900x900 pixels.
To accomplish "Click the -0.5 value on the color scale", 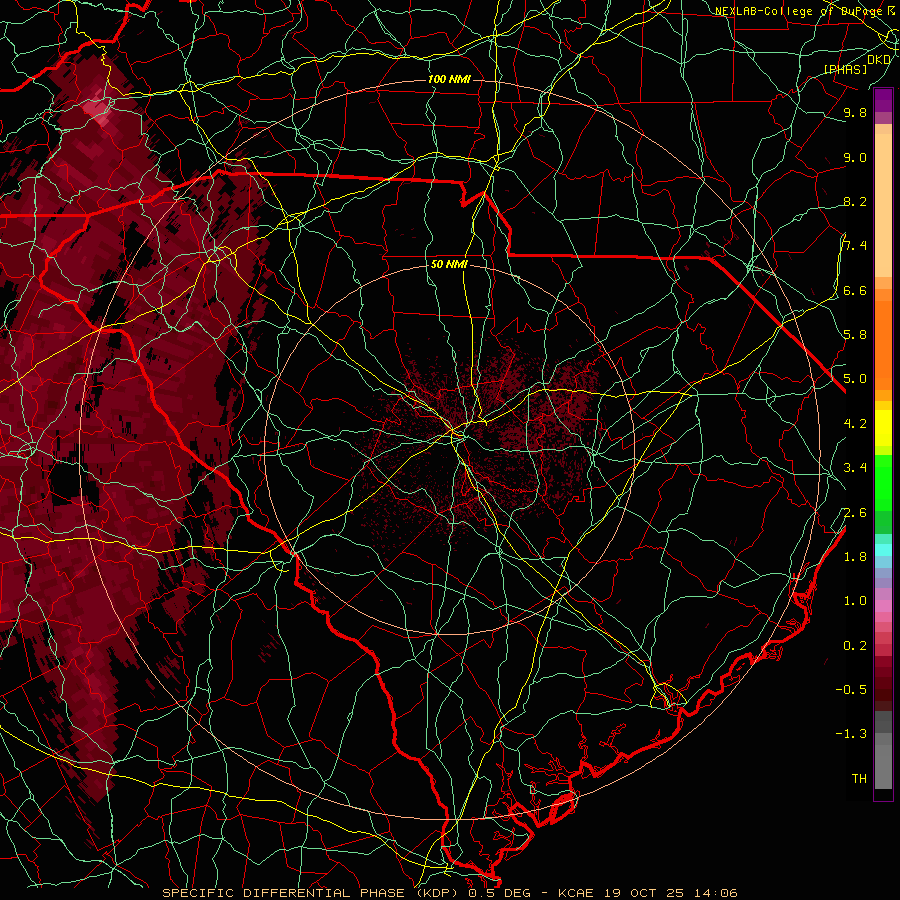I will (x=851, y=690).
